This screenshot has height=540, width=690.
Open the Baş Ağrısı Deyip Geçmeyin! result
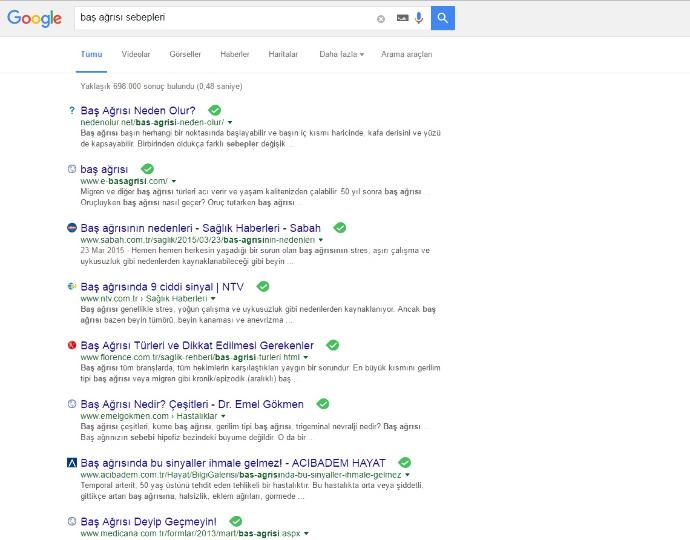[x=149, y=522]
